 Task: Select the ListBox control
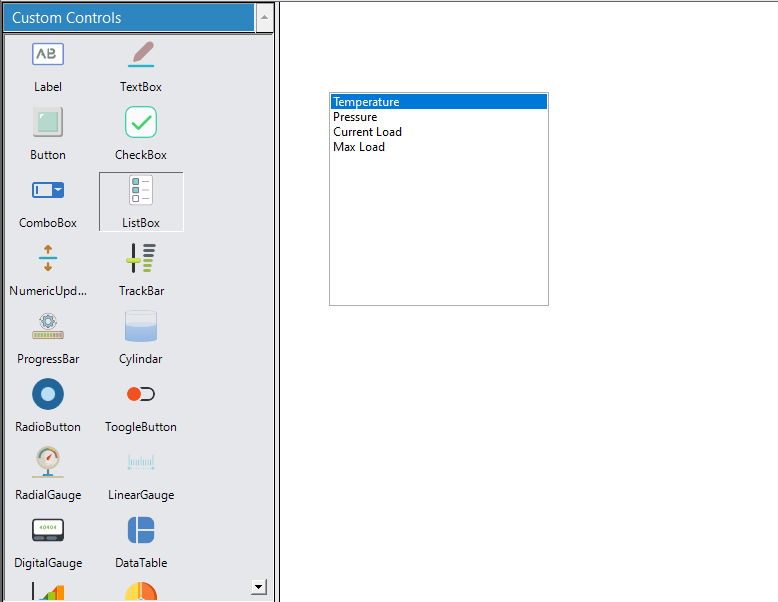(141, 202)
